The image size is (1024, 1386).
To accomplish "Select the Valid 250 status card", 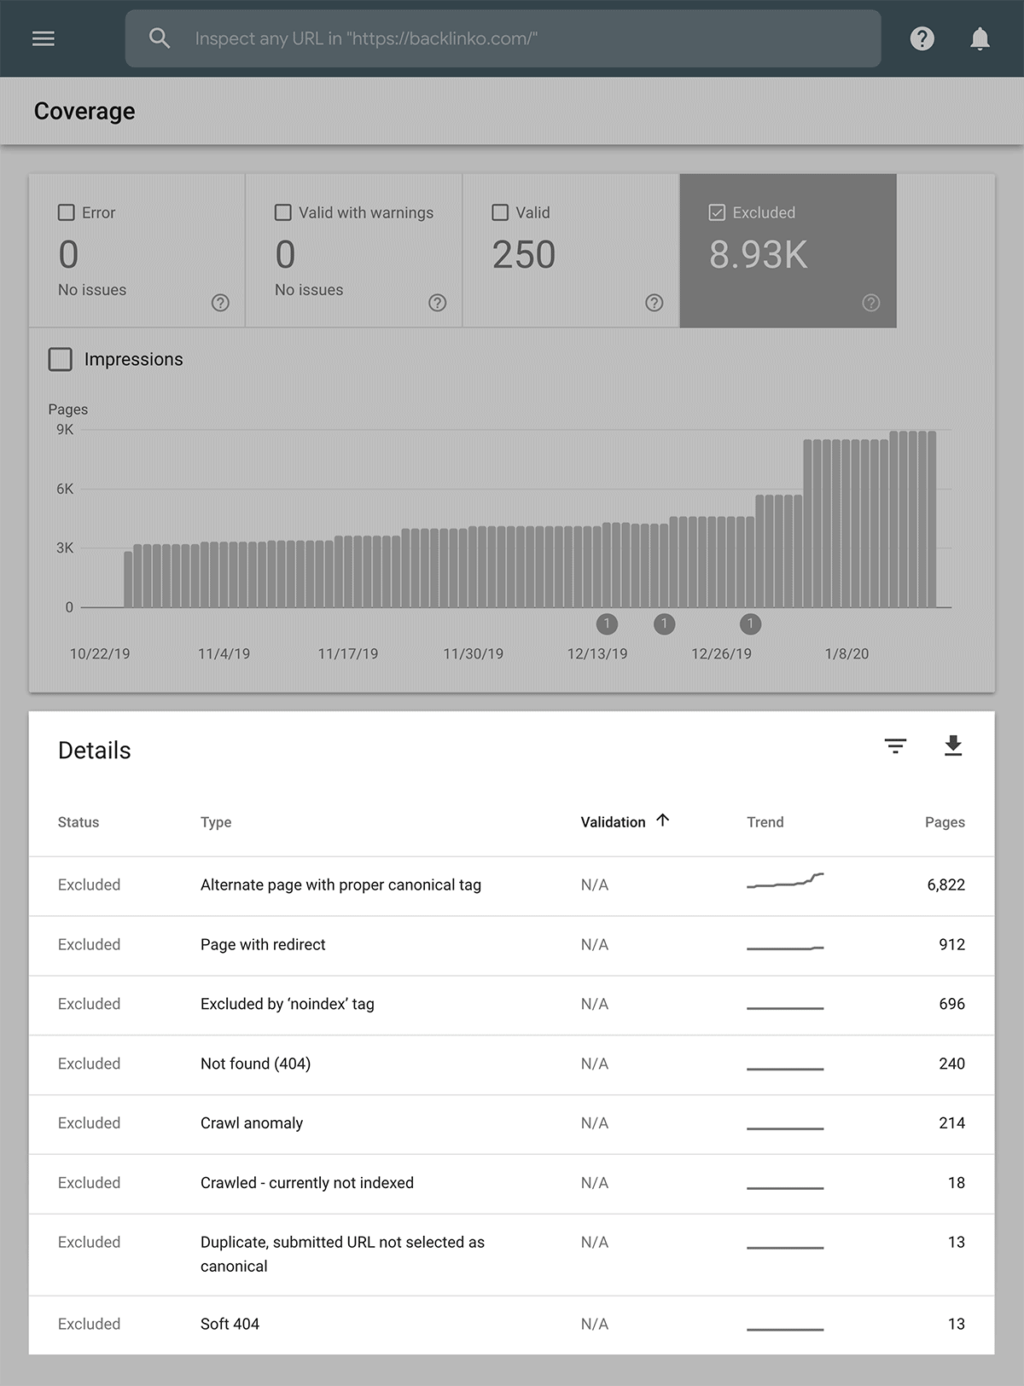I will [570, 250].
